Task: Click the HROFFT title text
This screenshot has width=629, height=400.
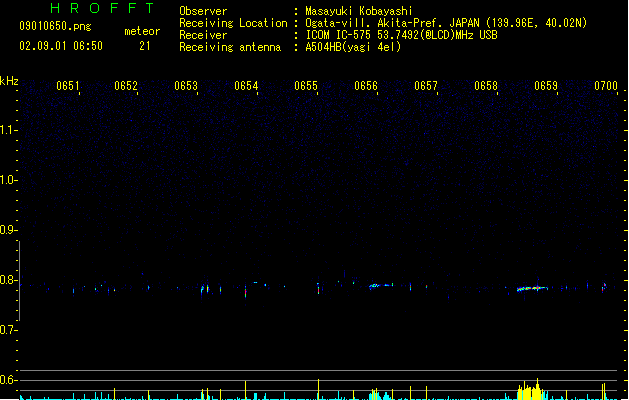Action: 102,8
